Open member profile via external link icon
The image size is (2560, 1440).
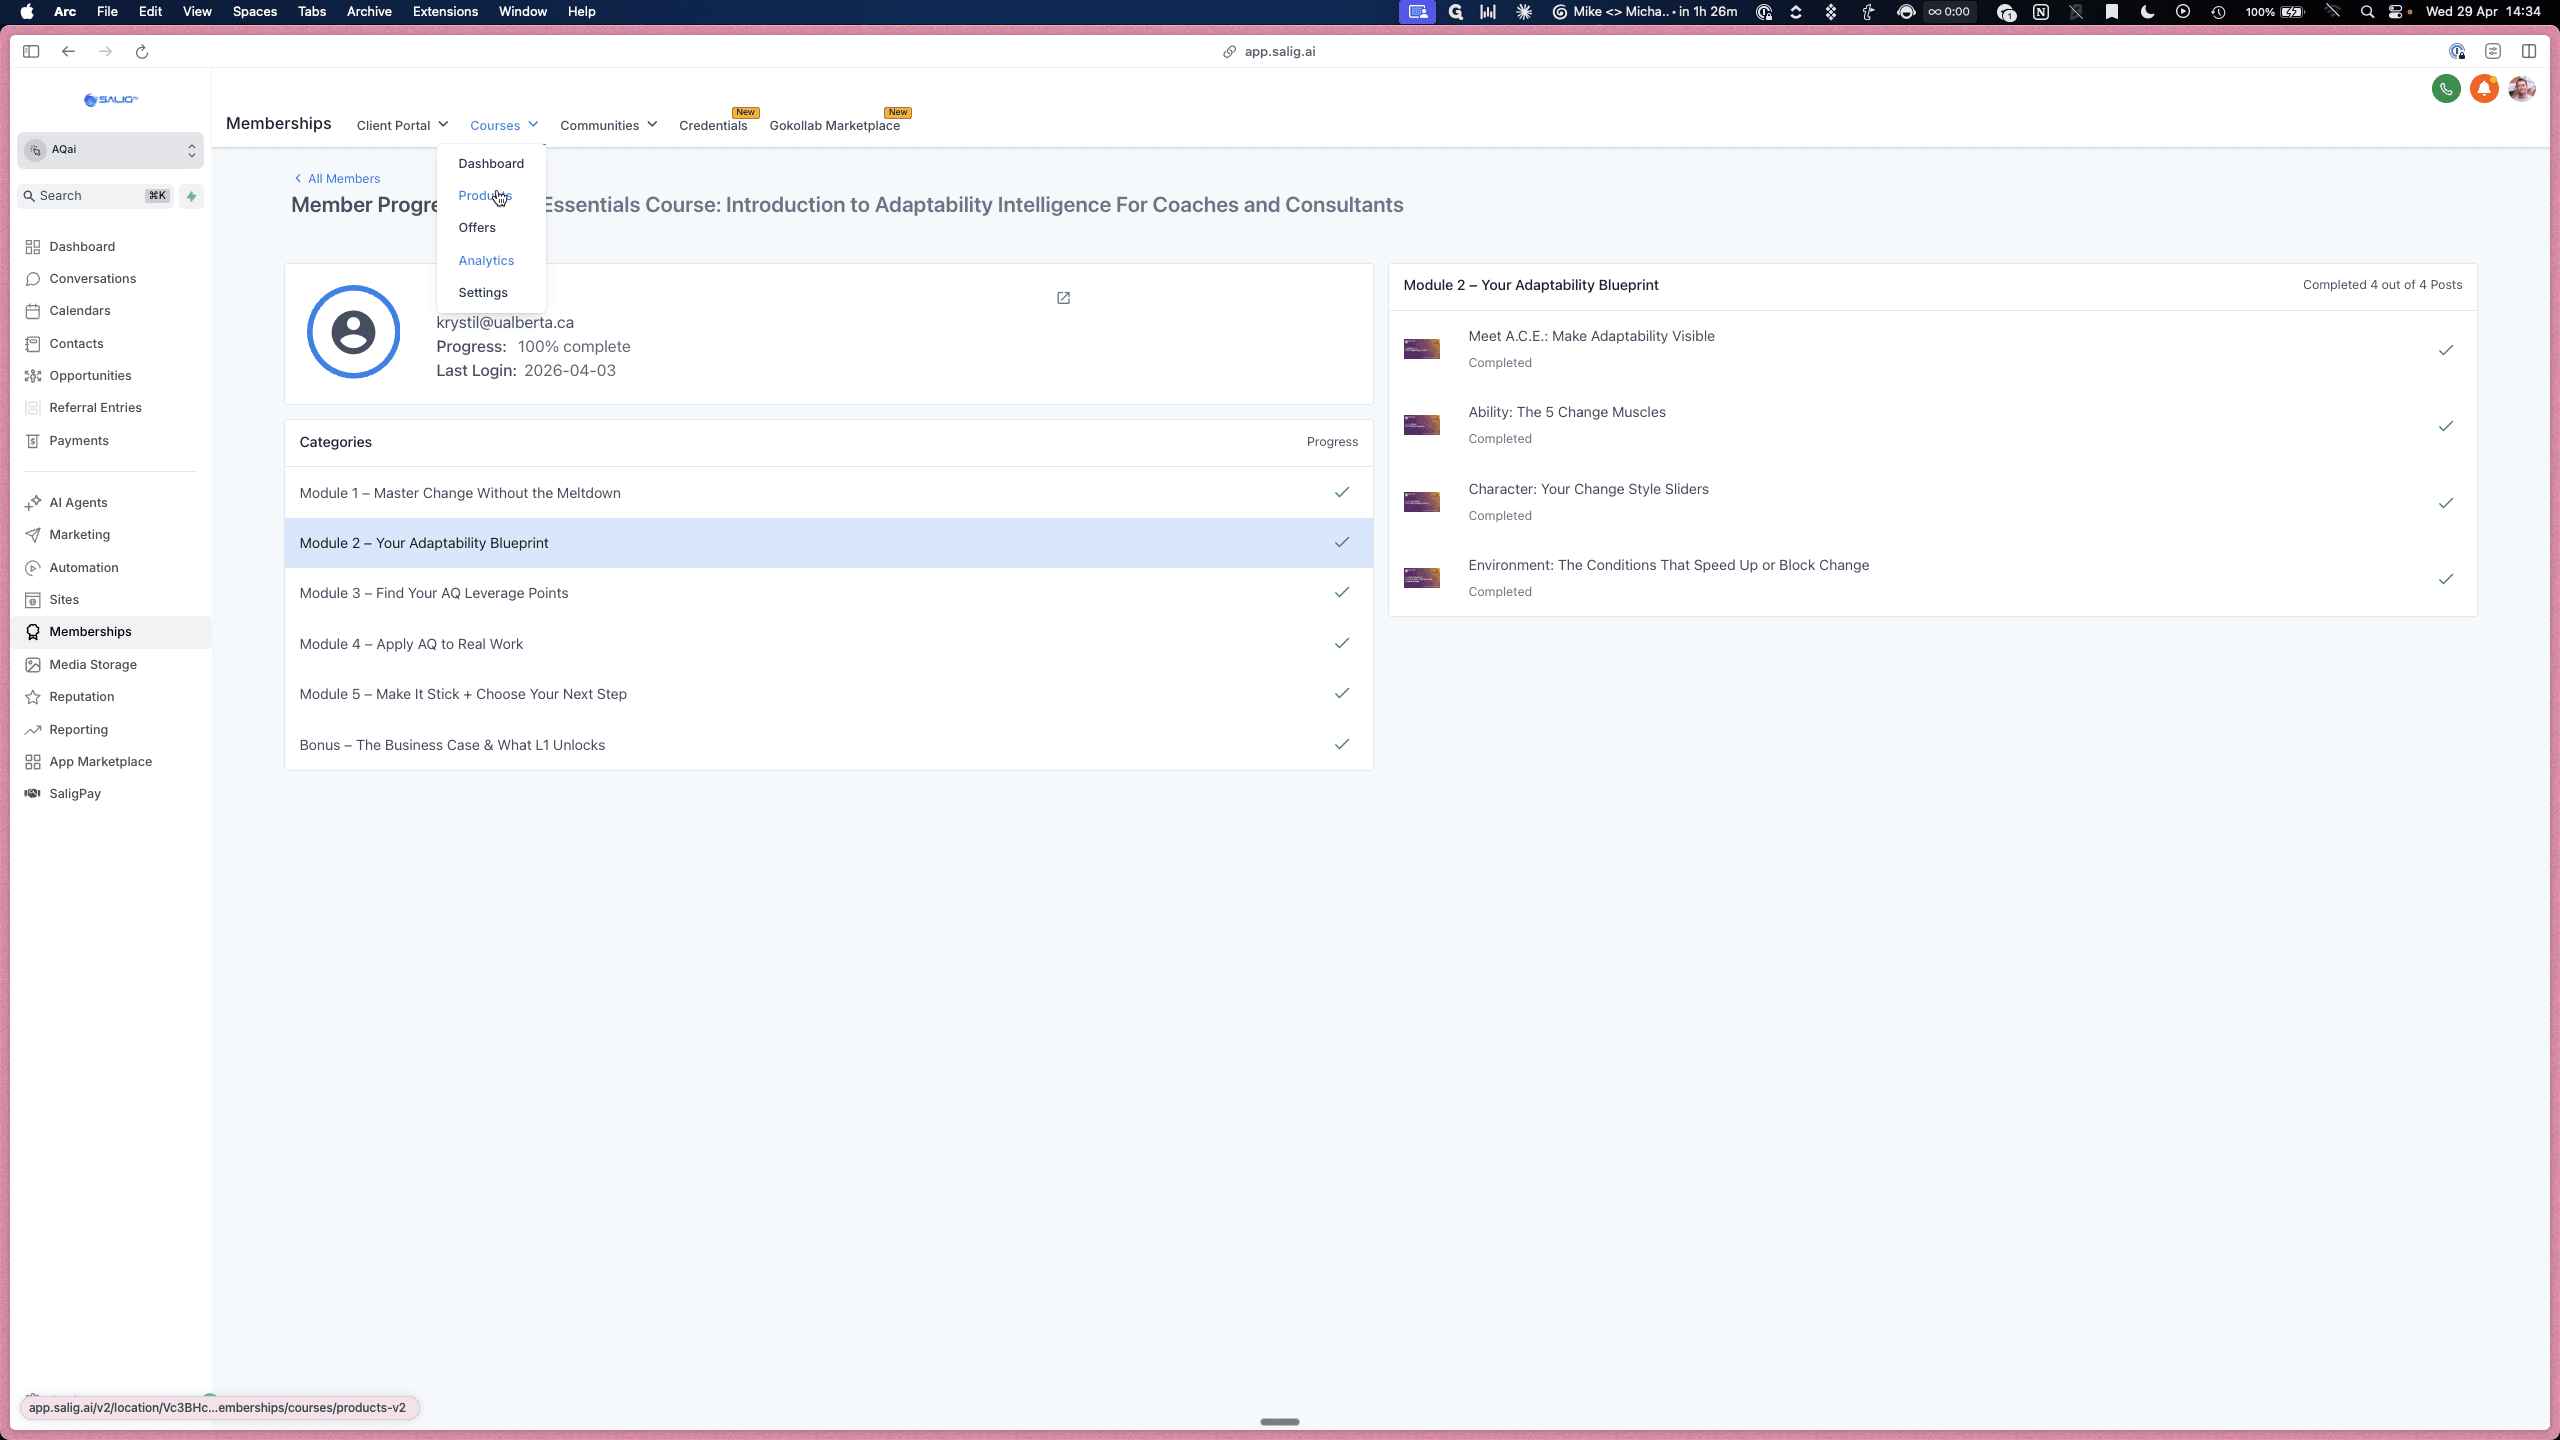[x=1063, y=298]
